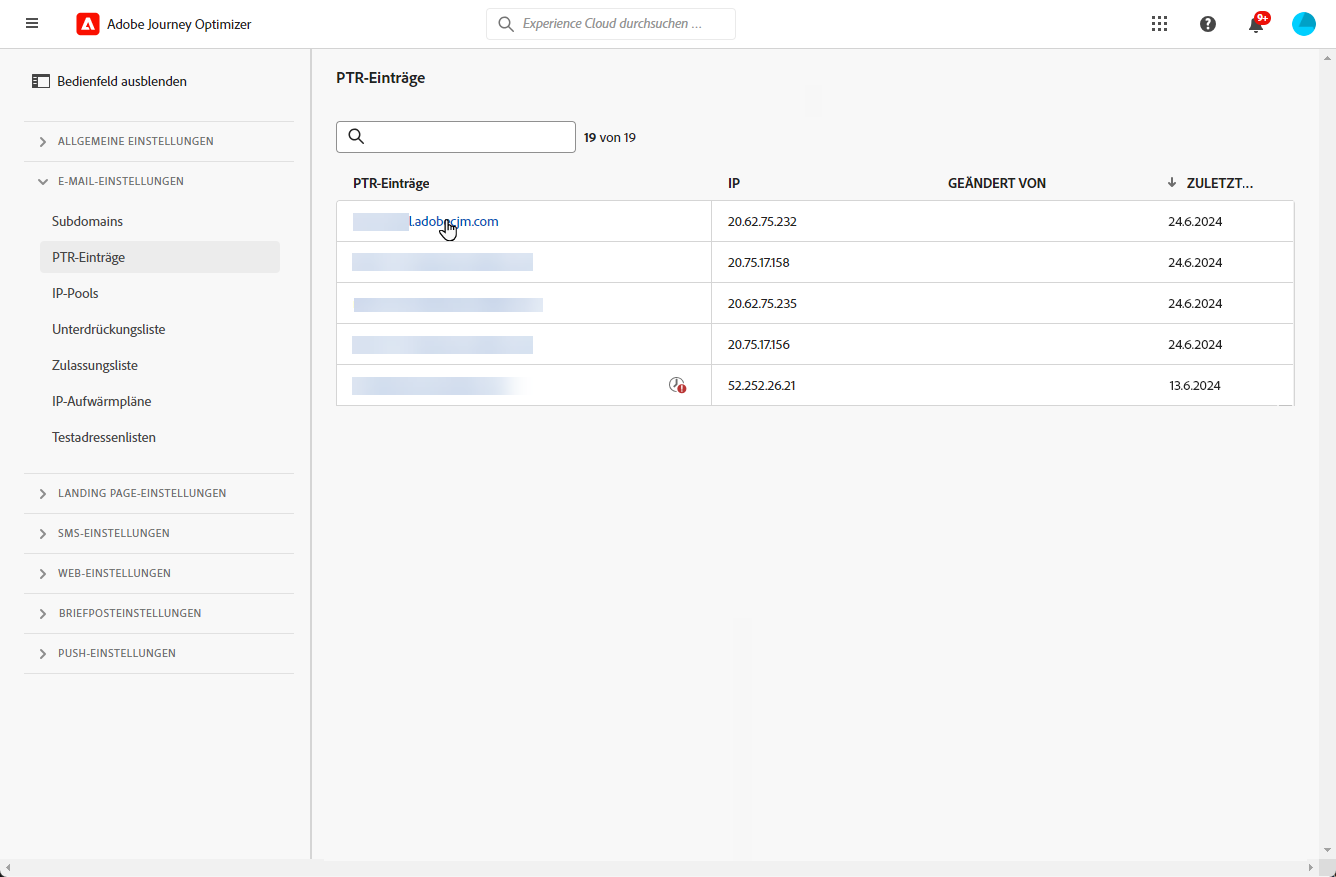Click the Bedienfeld ausblenden panel icon
This screenshot has width=1336, height=877.
[x=41, y=81]
